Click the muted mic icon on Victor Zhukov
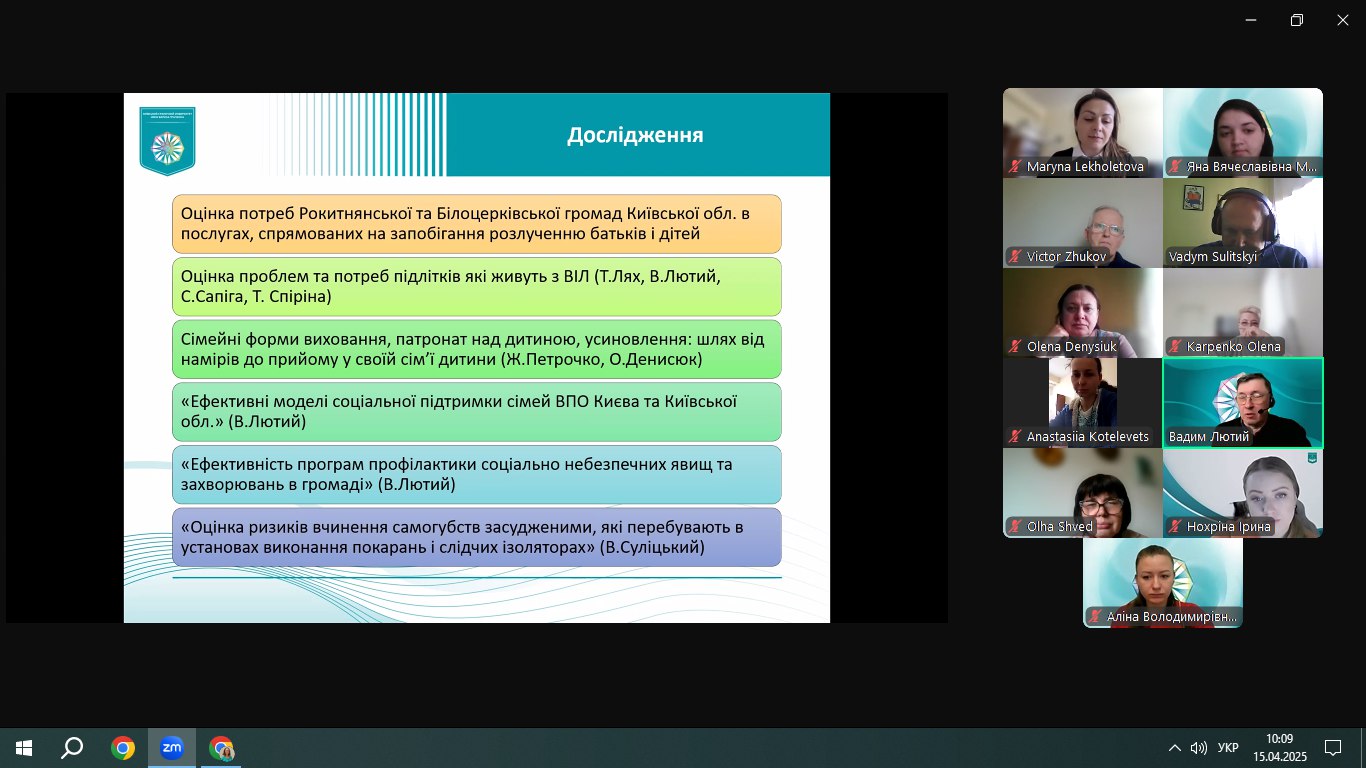 [1015, 257]
